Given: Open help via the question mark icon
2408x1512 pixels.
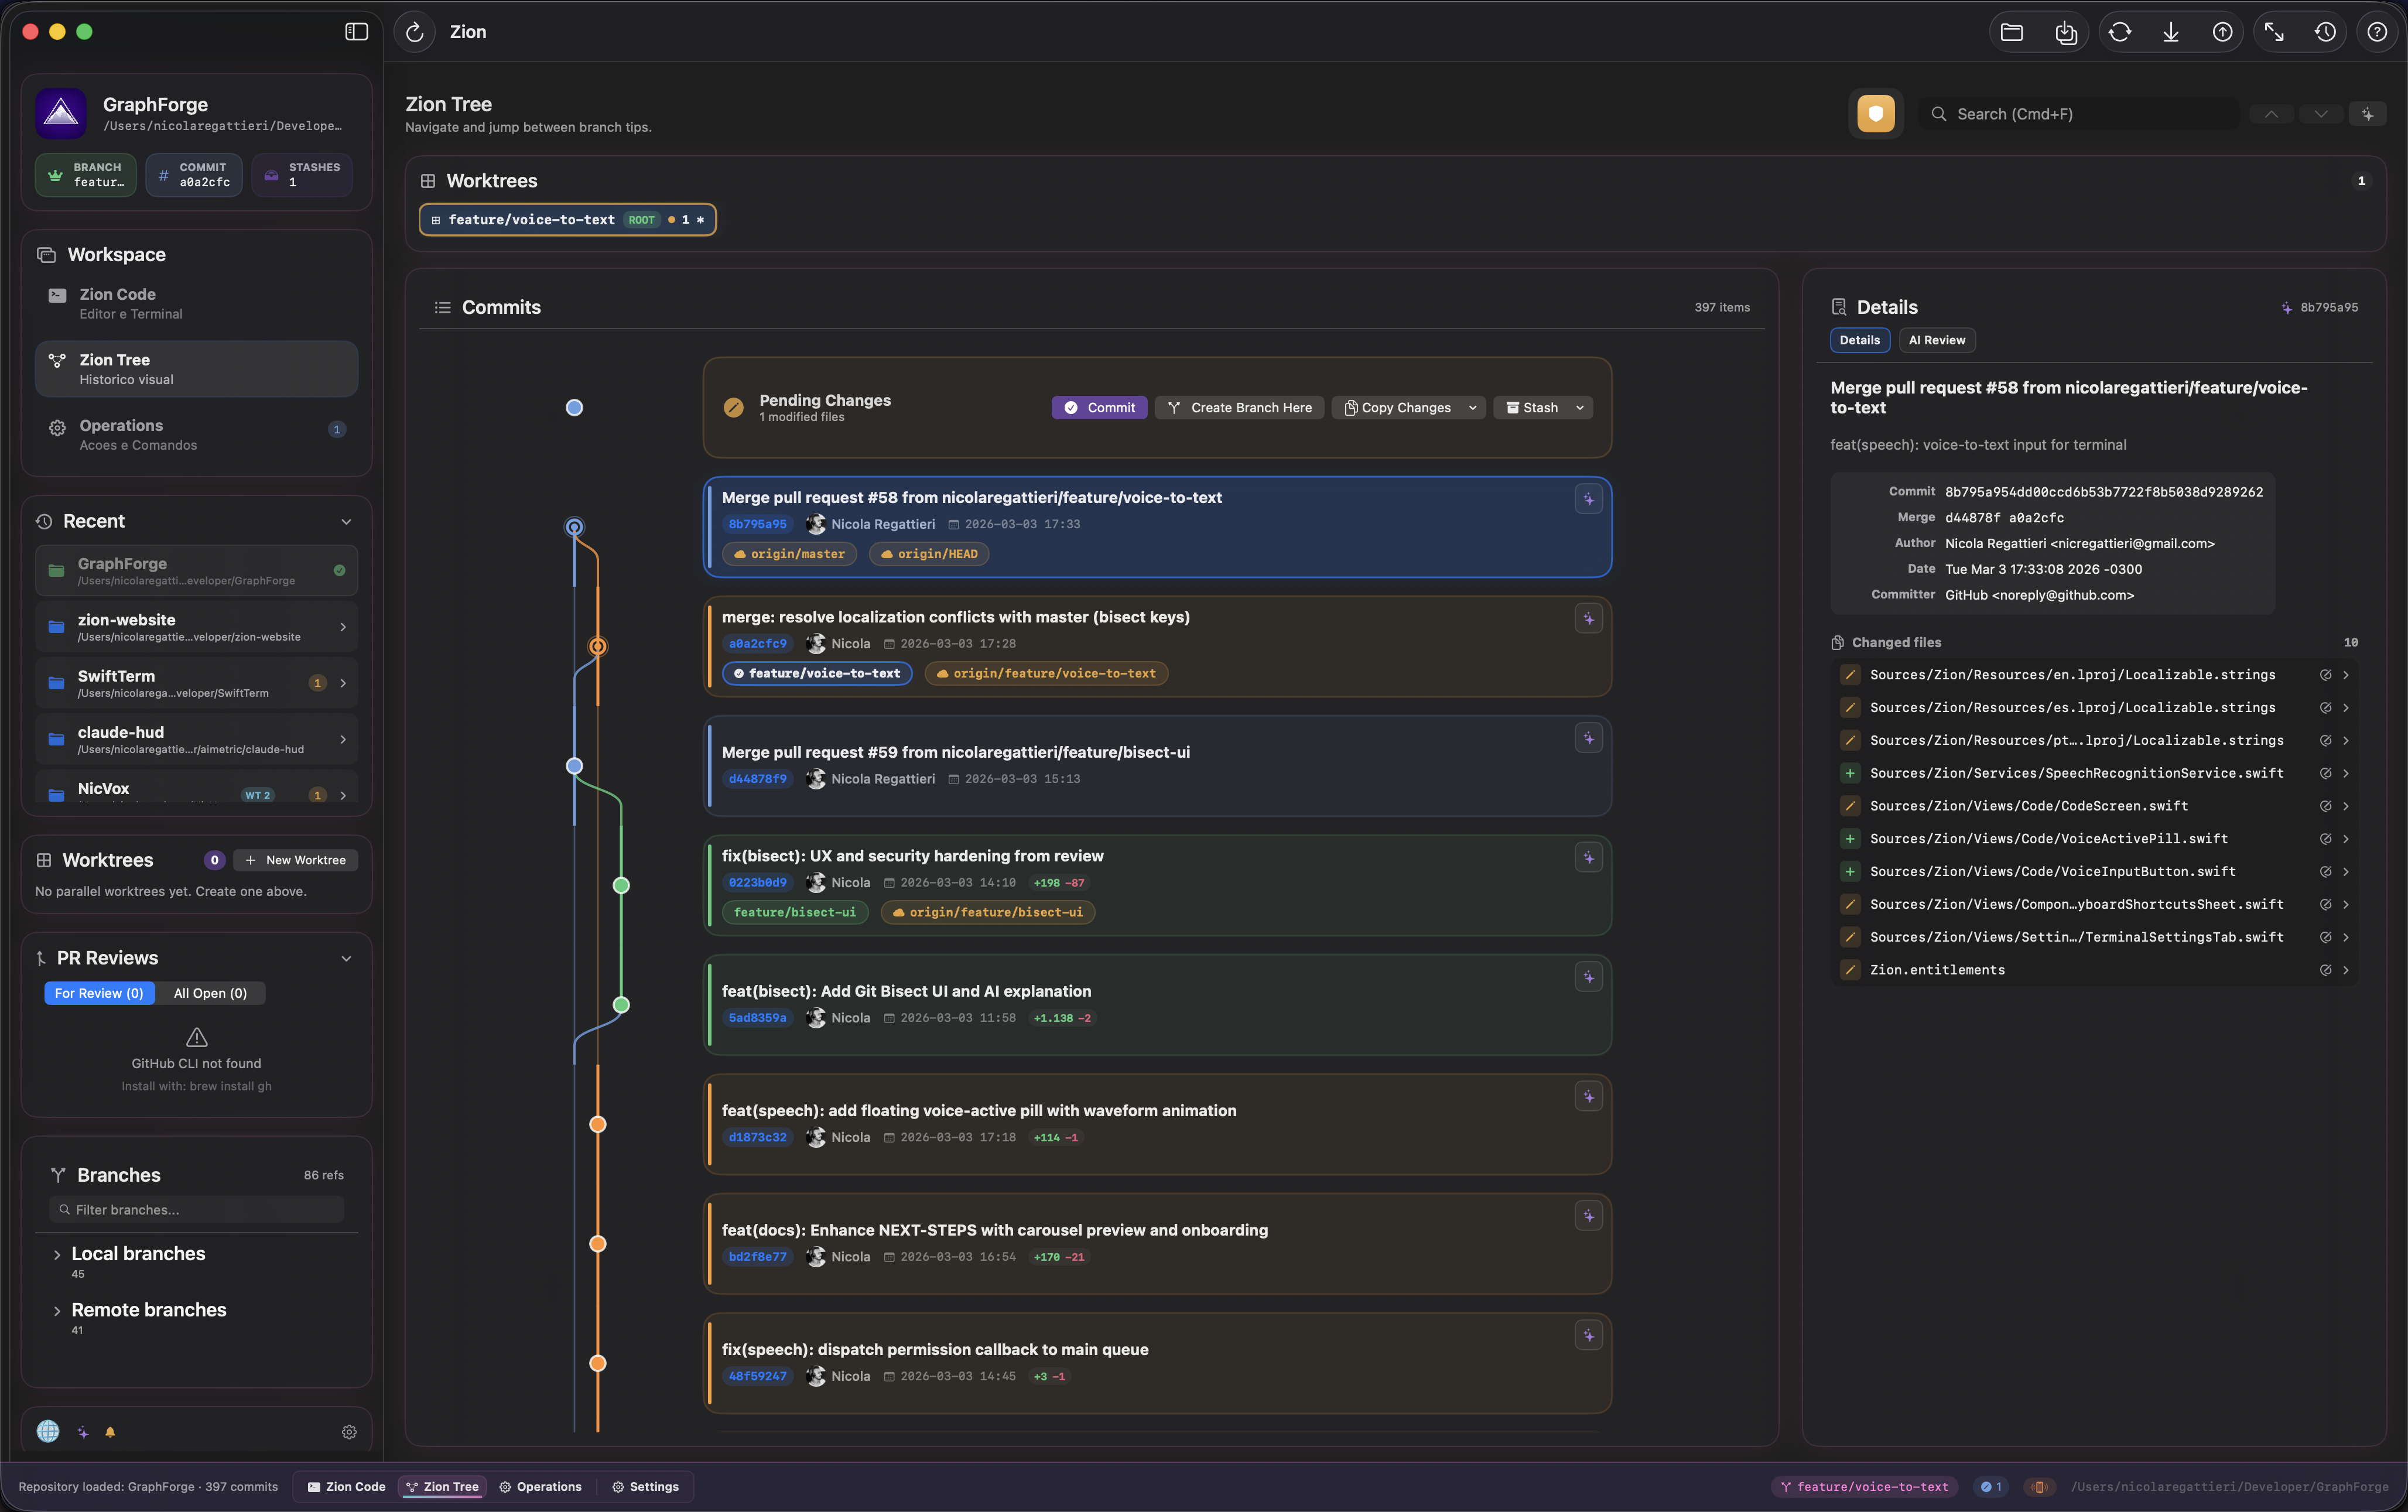Looking at the screenshot, I should point(2377,32).
